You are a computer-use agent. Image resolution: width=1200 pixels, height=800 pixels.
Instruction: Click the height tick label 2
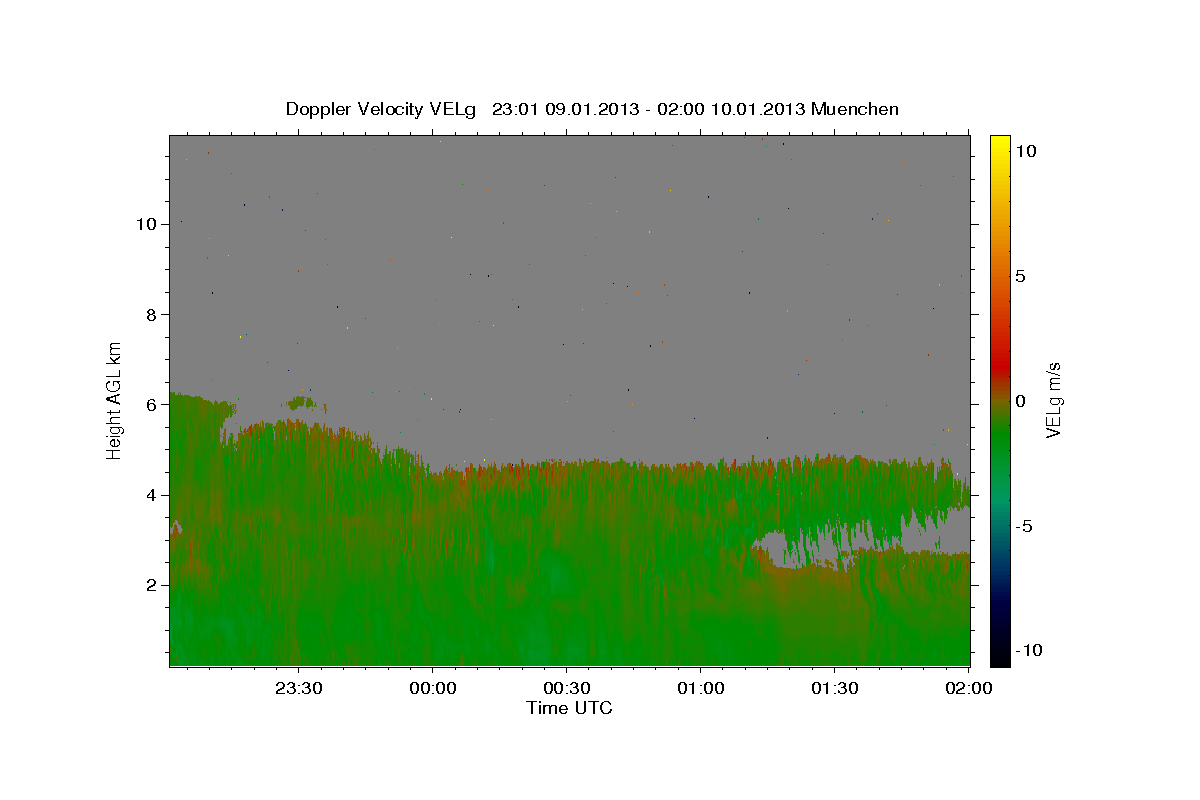tap(150, 584)
